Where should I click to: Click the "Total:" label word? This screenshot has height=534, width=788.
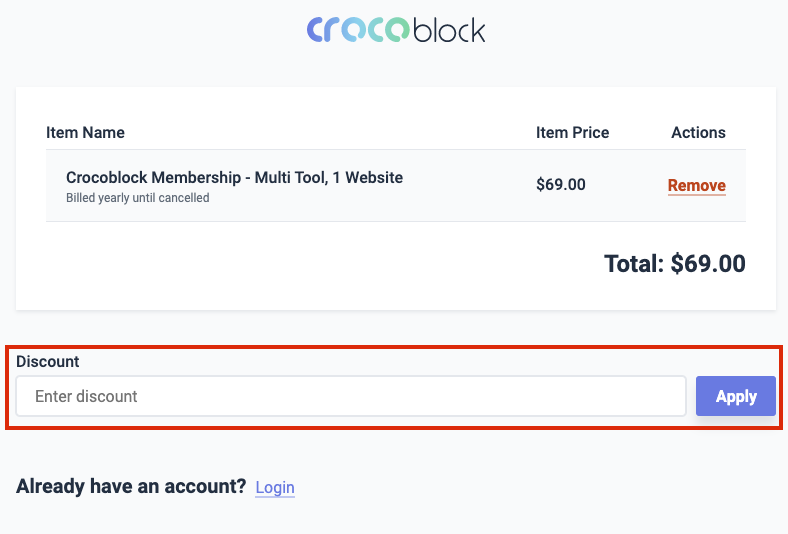634,264
